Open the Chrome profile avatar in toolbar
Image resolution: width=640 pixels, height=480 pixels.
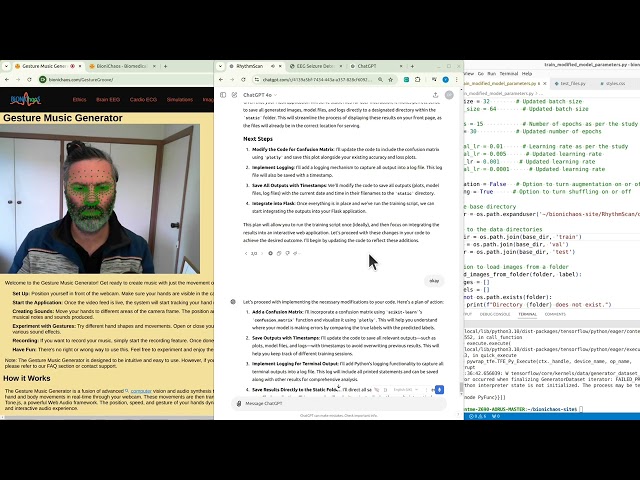pos(446,80)
